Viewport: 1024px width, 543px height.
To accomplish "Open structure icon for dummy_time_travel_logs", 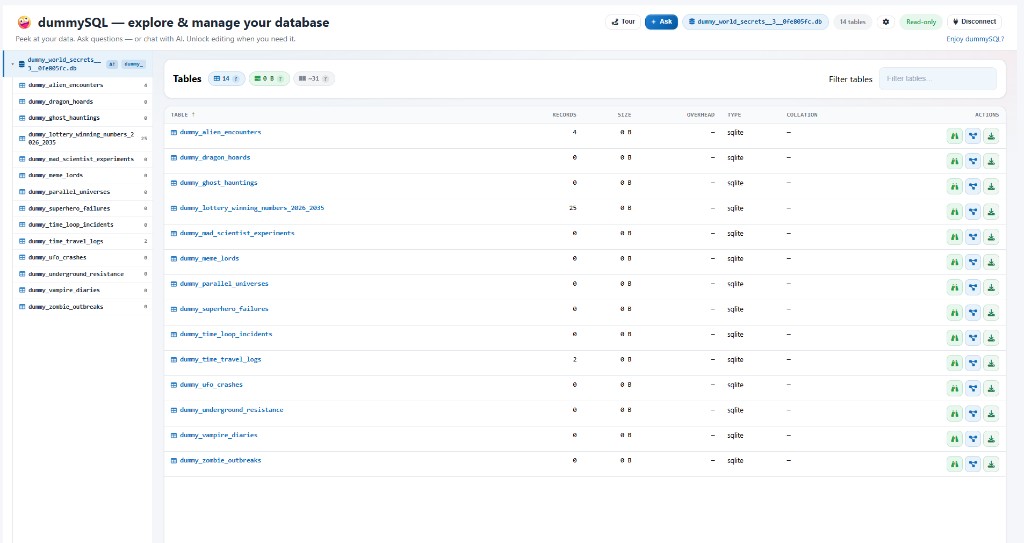I will coord(973,363).
